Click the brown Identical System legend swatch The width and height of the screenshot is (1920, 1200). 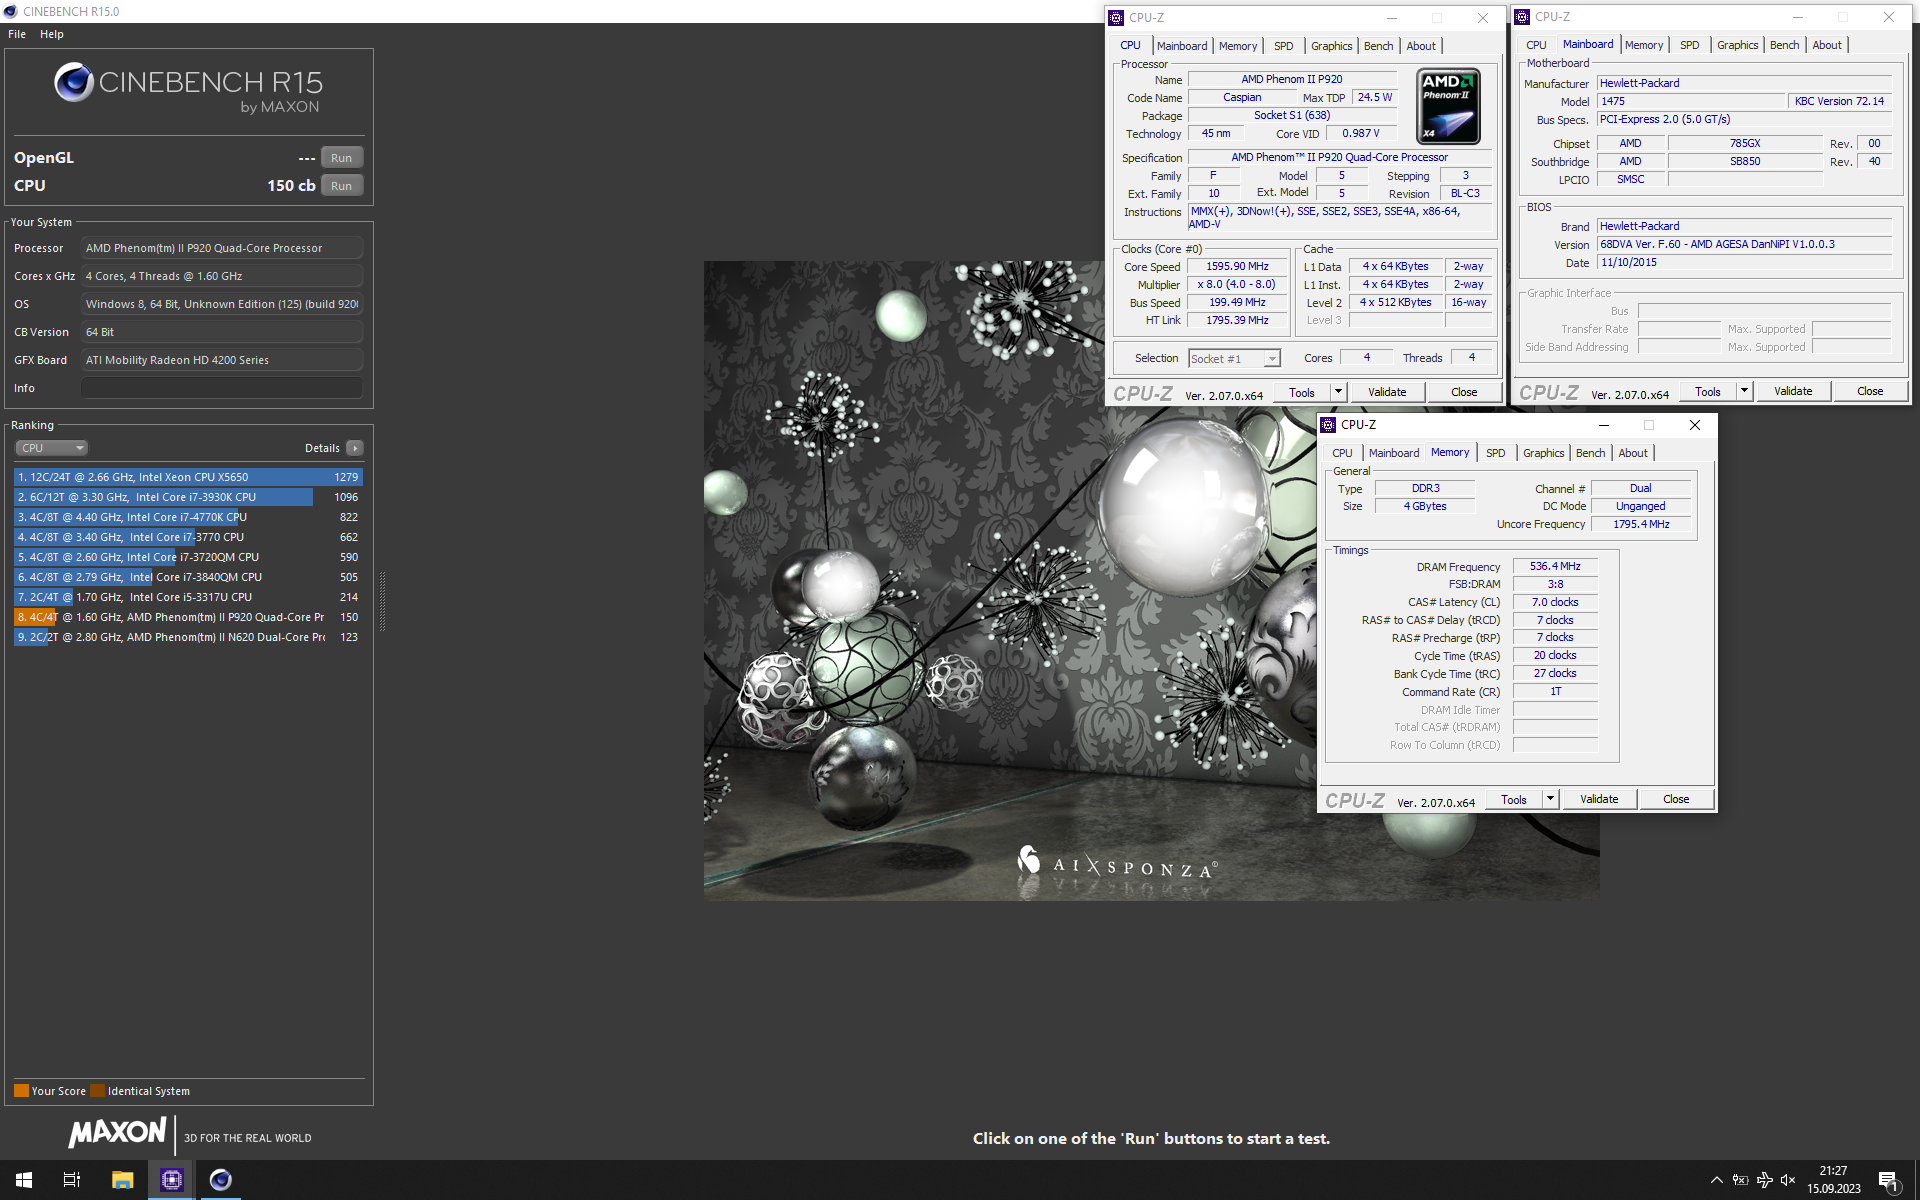point(97,1091)
